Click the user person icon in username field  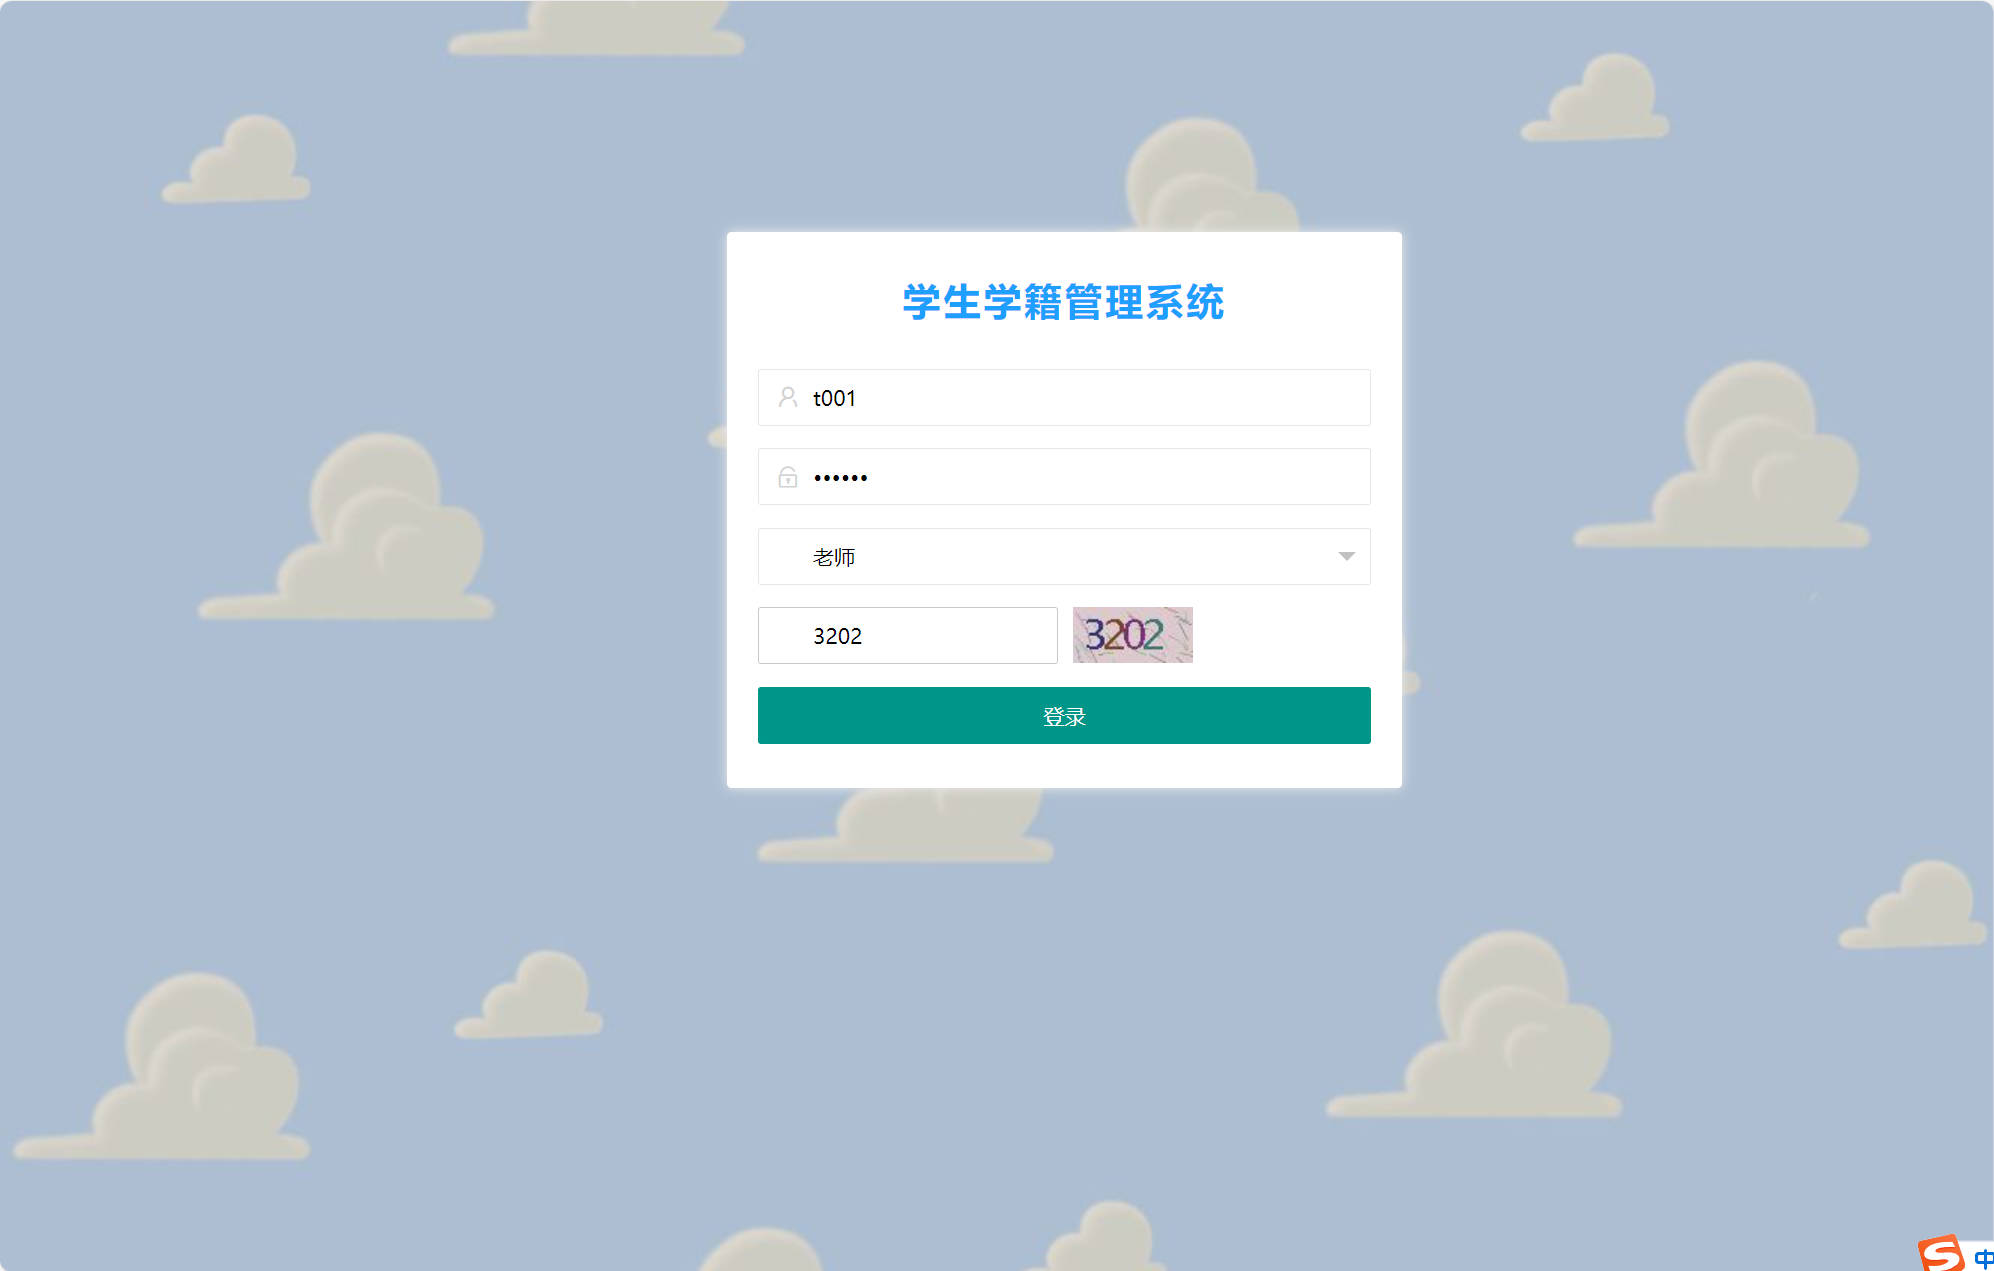click(786, 397)
